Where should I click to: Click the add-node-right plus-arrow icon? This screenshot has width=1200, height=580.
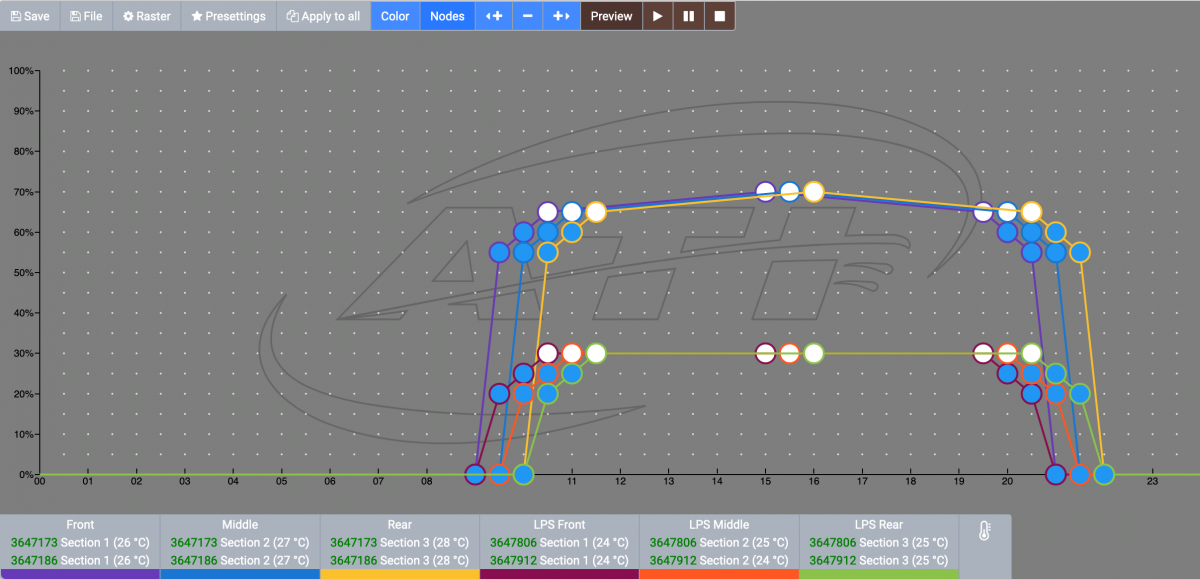click(x=562, y=16)
